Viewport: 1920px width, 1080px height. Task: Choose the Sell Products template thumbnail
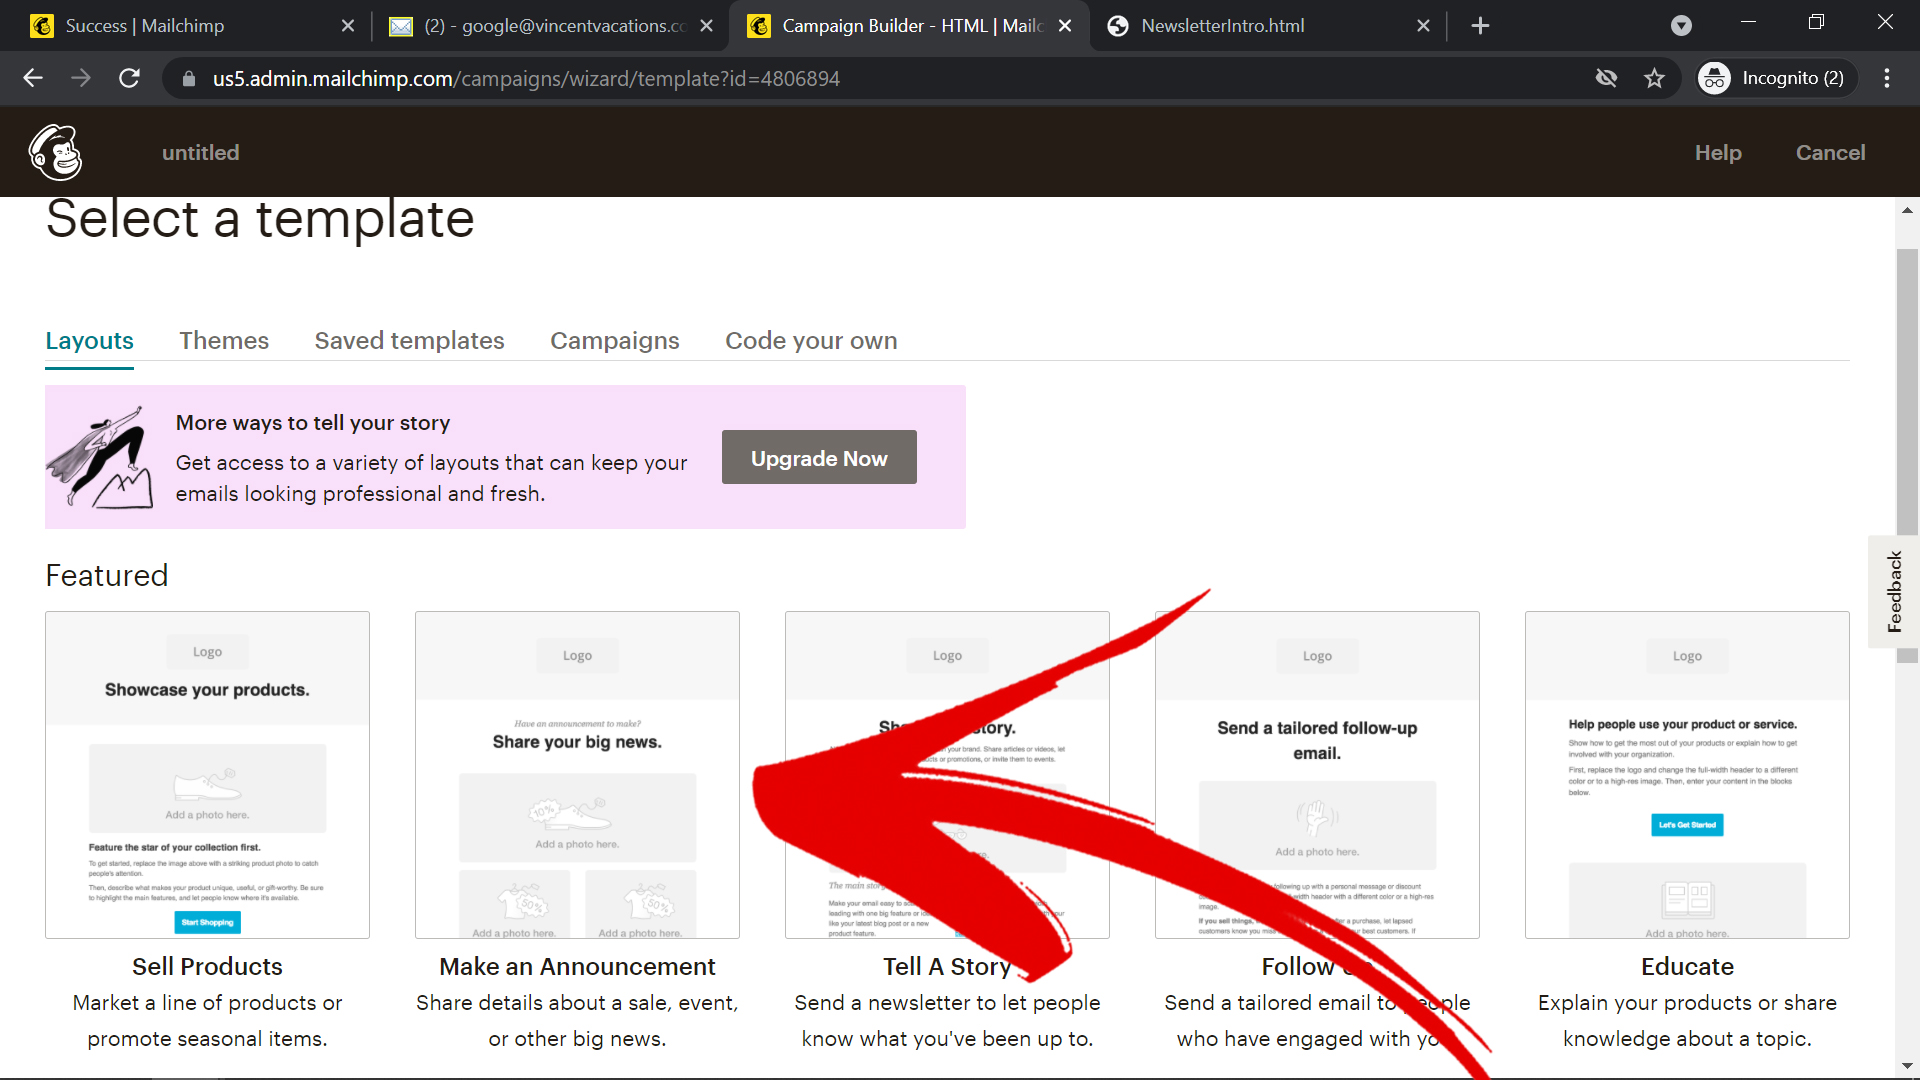pos(207,775)
